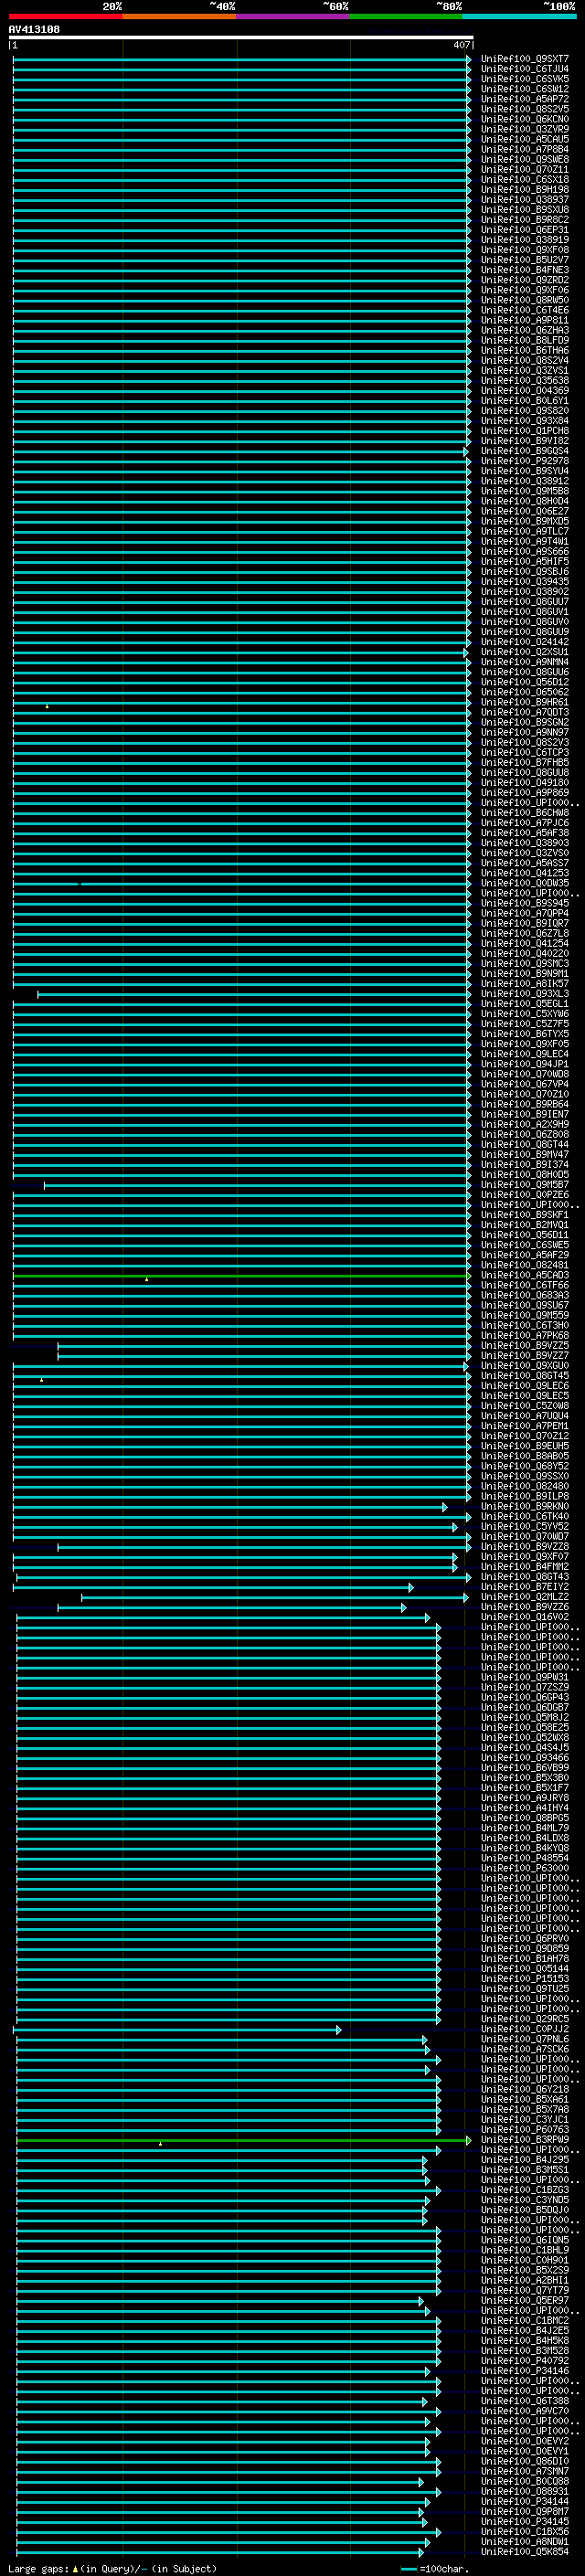Select the orange ~40% identity color legend

click(179, 16)
